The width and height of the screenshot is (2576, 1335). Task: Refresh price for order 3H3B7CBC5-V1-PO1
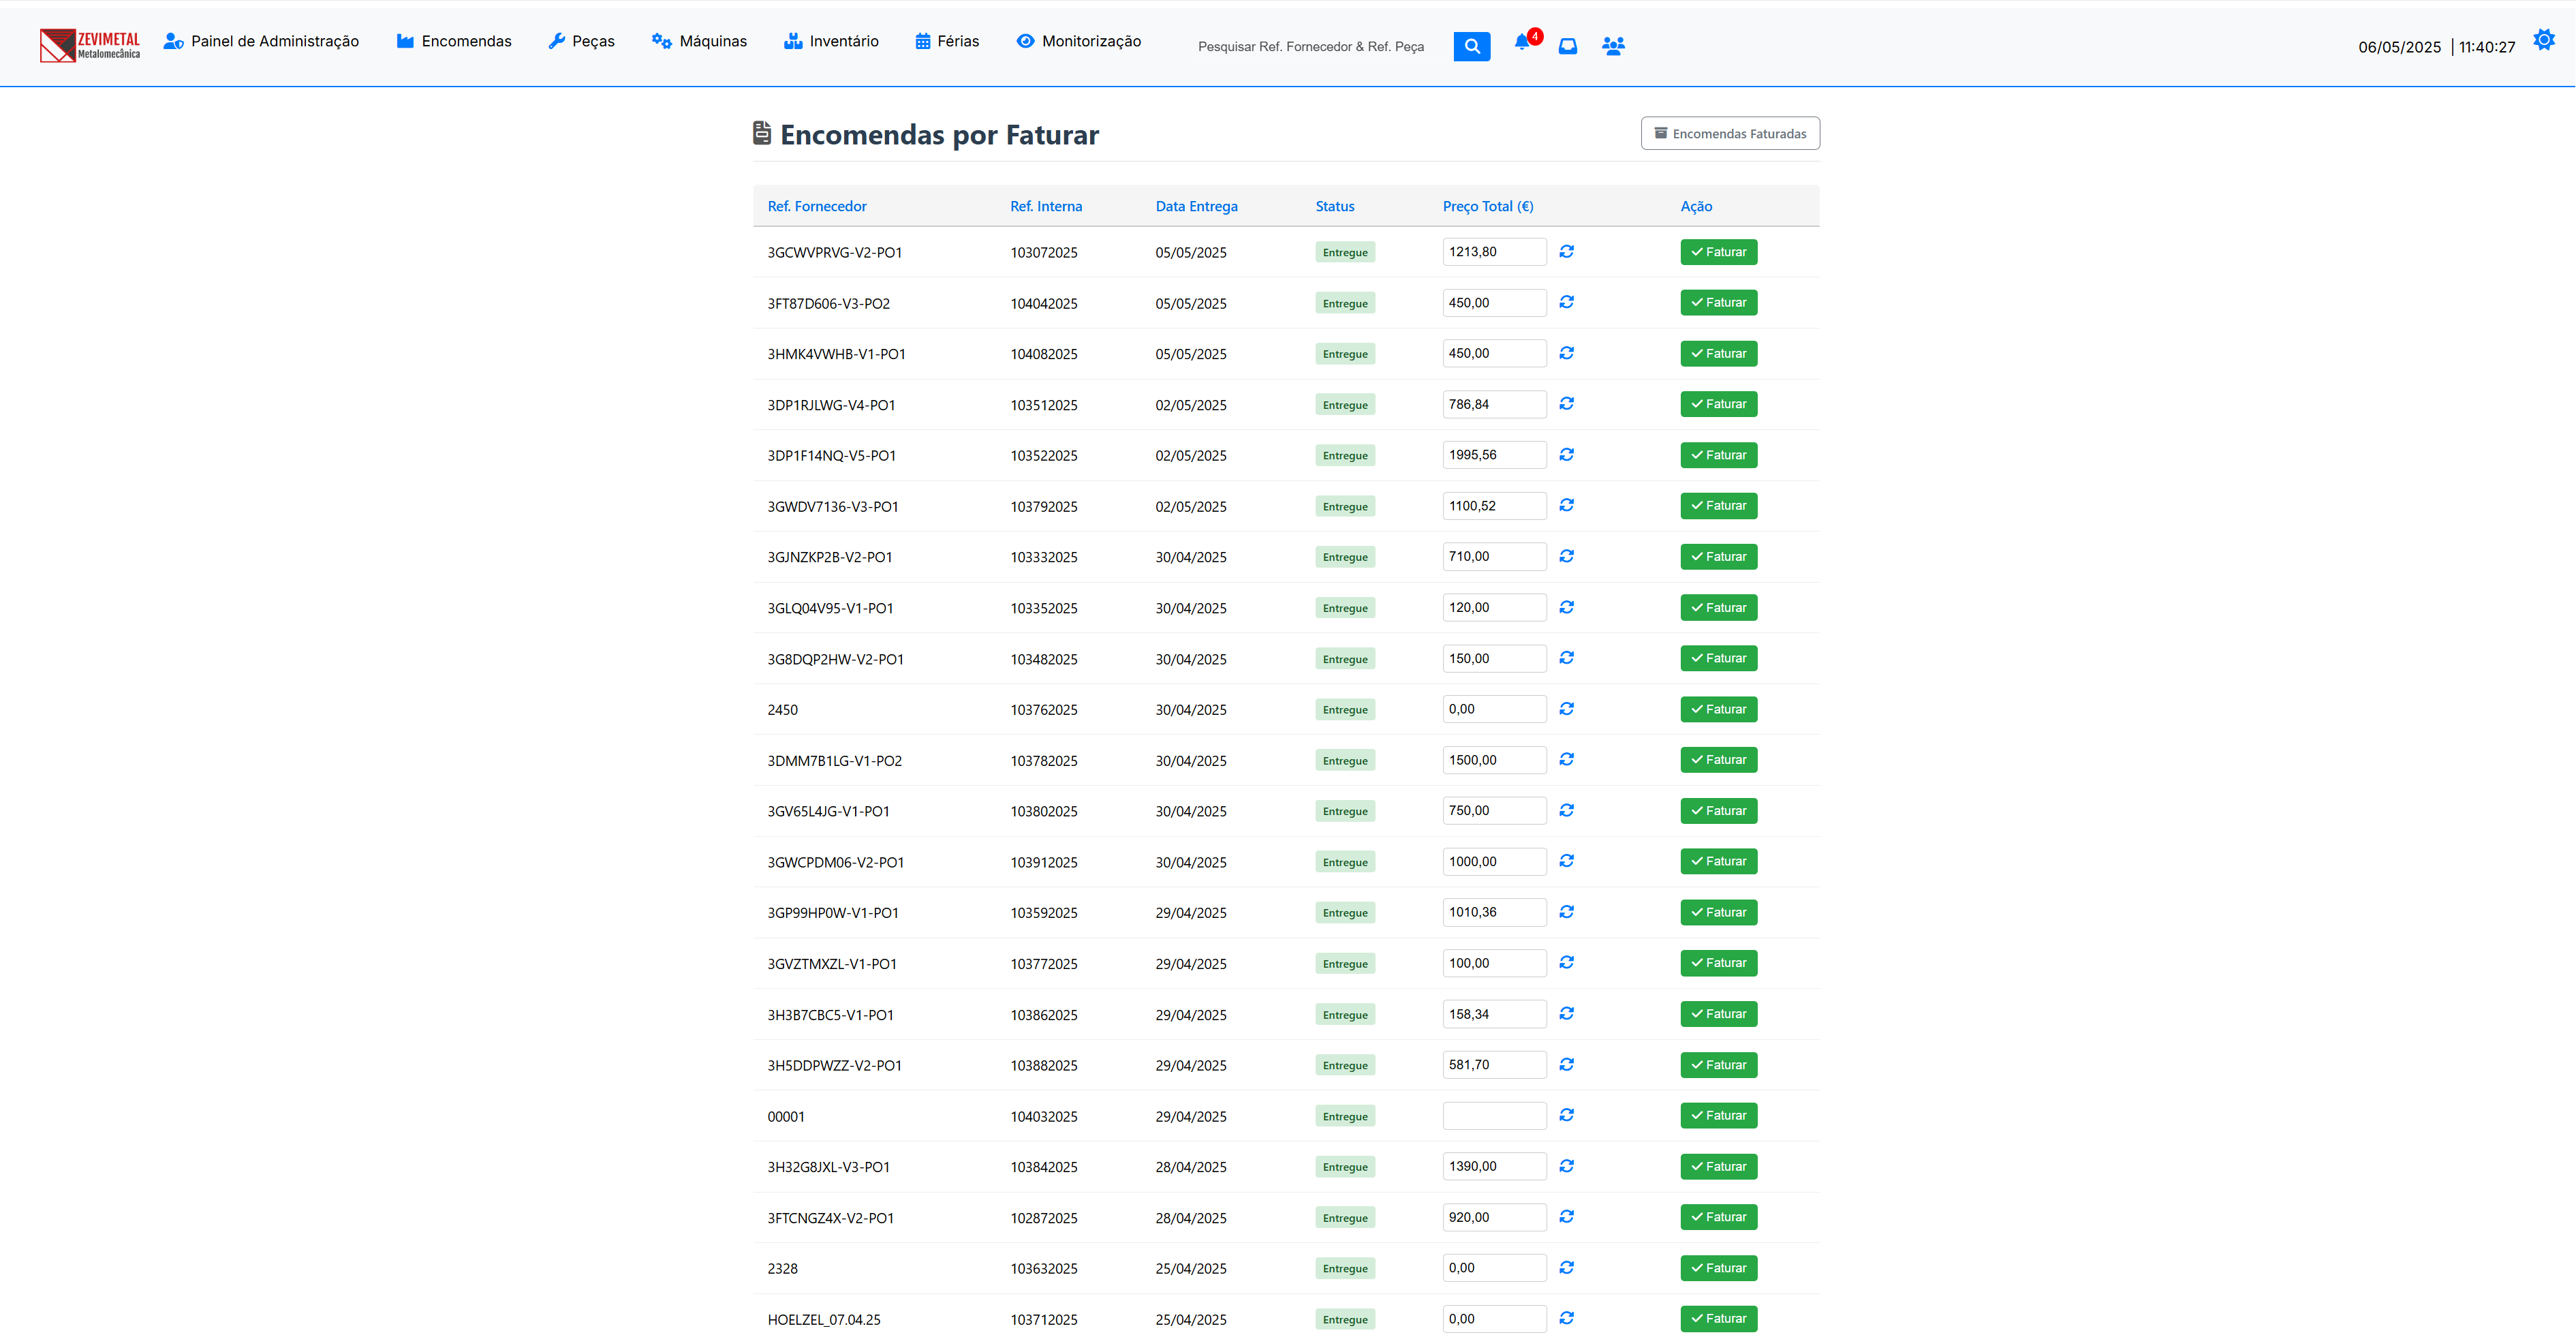tap(1566, 1013)
